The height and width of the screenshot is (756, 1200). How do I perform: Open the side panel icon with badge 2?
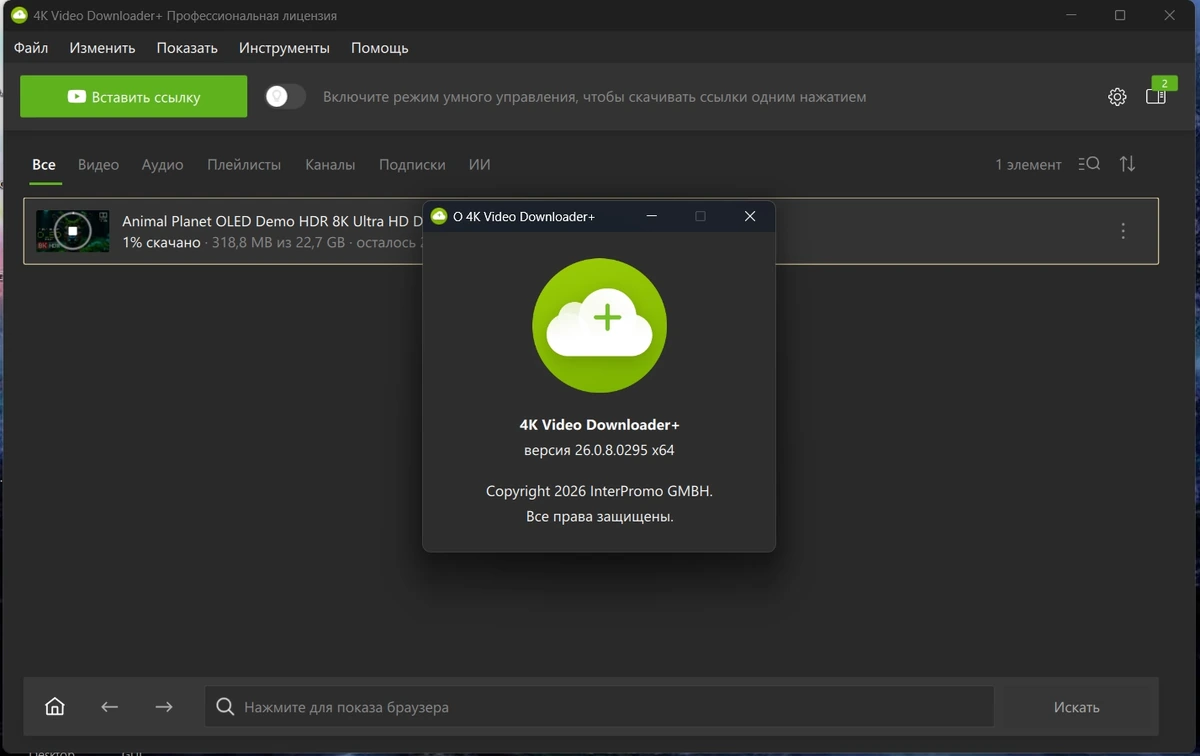(1156, 96)
